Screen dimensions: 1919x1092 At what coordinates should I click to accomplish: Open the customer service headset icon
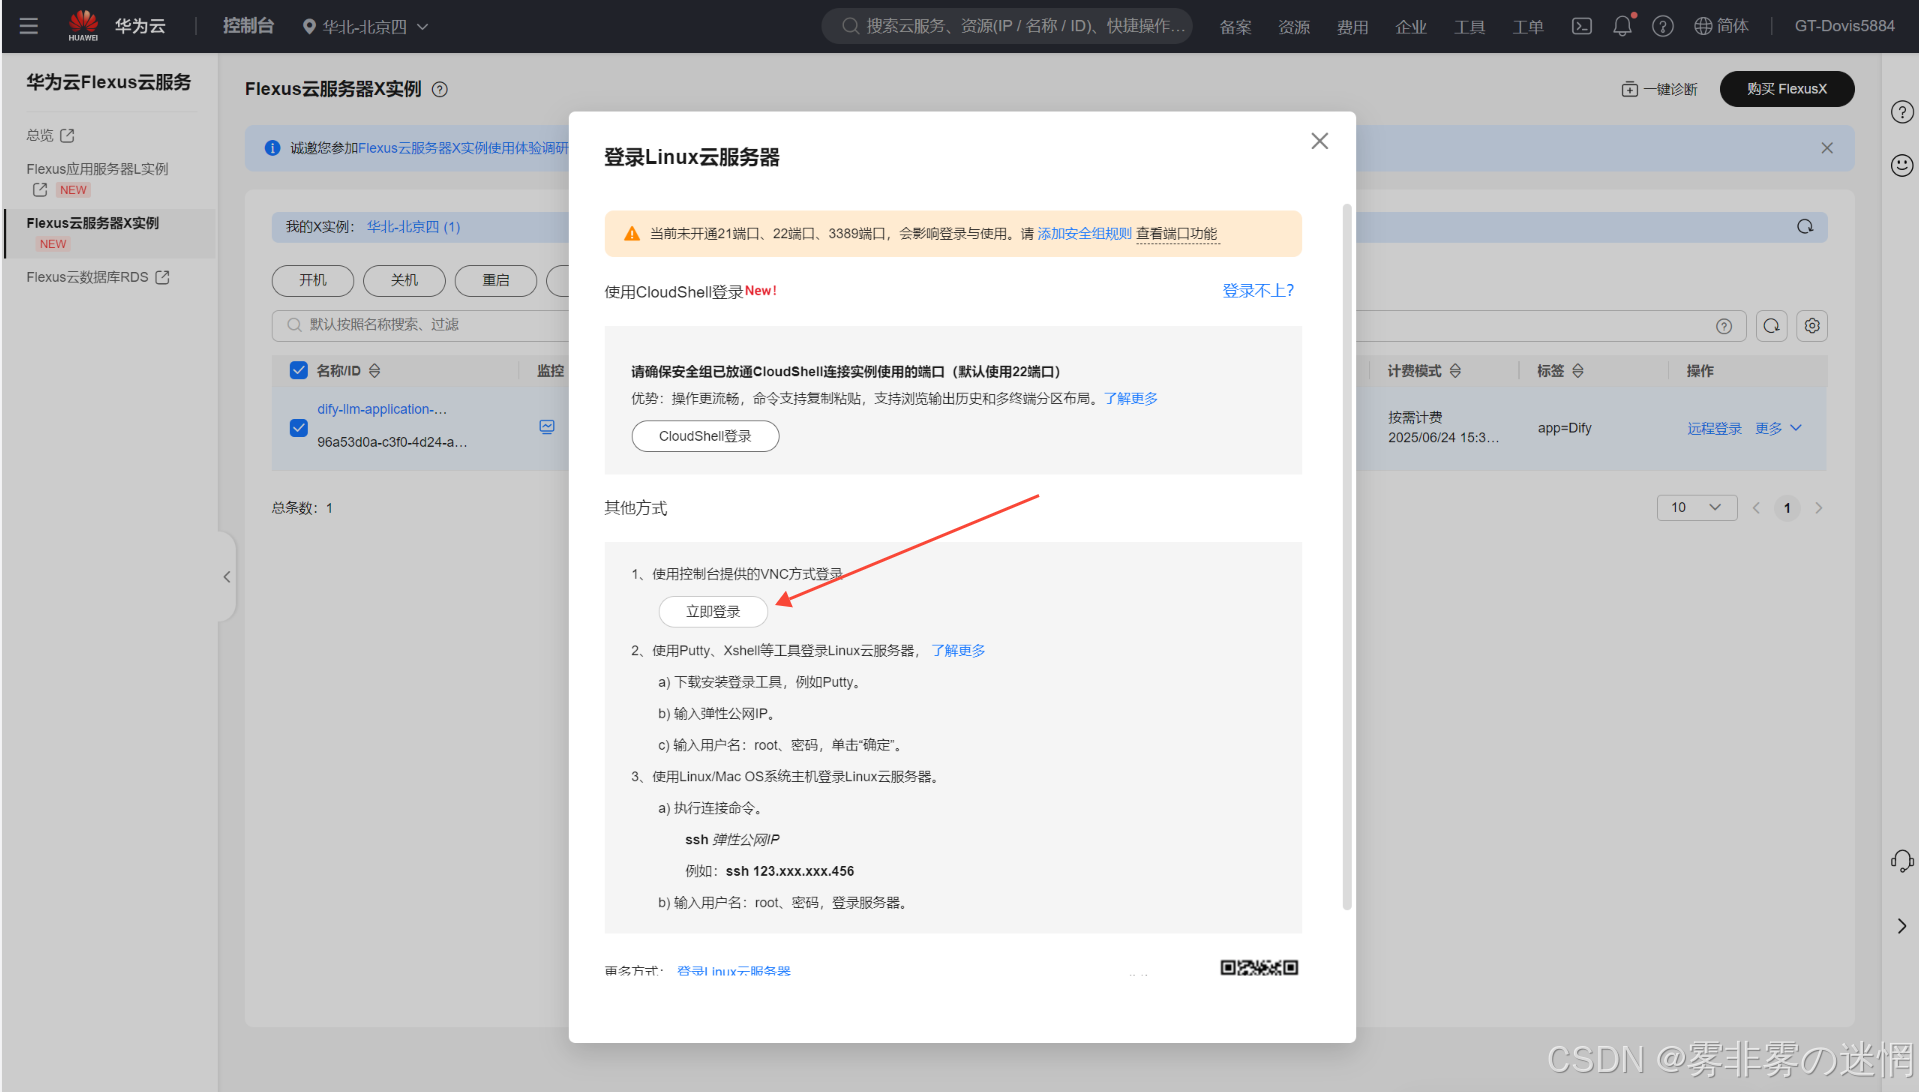tap(1901, 861)
